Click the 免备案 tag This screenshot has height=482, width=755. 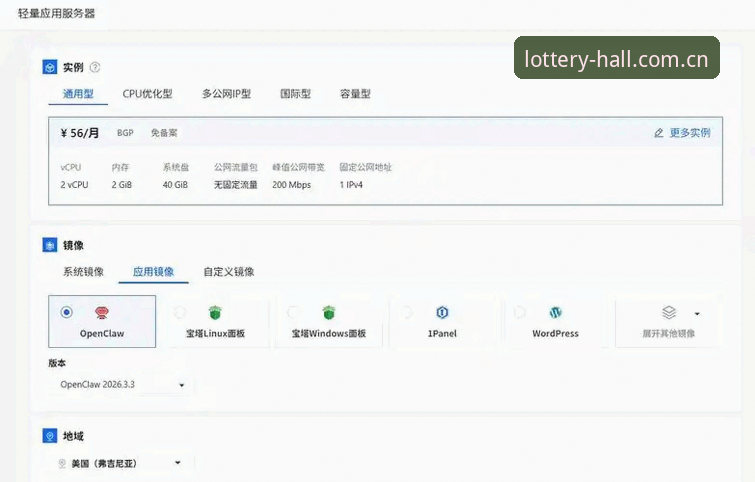164,133
